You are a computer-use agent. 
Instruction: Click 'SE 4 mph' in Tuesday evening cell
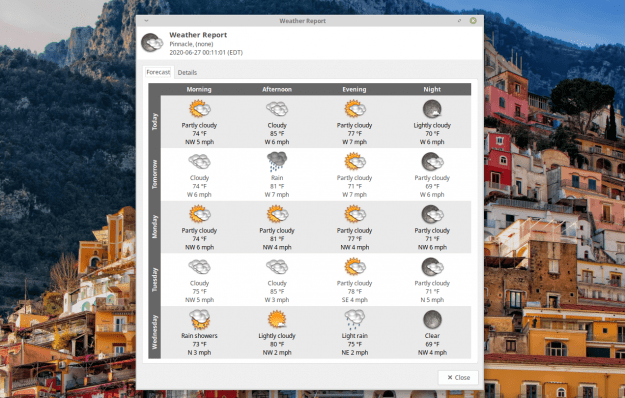(354, 300)
